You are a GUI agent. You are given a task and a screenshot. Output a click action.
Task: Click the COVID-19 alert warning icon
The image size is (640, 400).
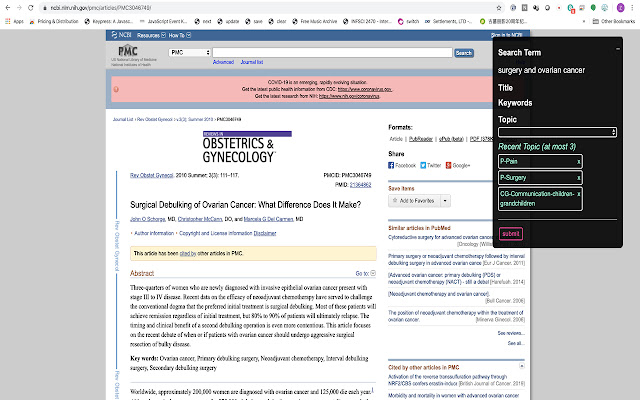tap(116, 89)
